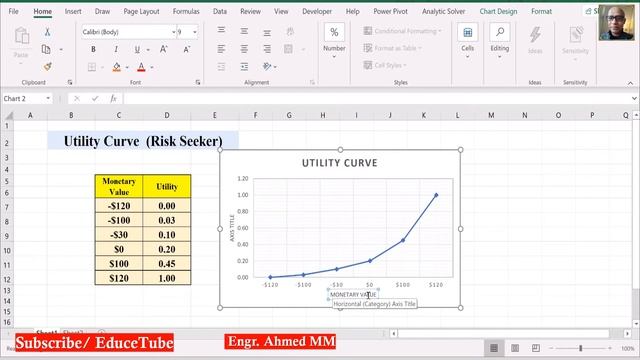This screenshot has height=360, width=640.
Task: Apply the Fill Color bucket
Action: (117, 67)
